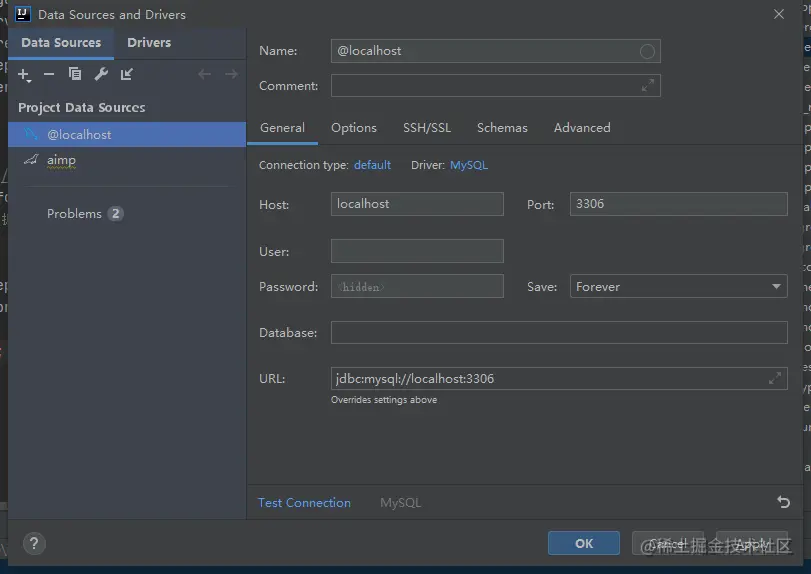Click the MySQL label near Test Connection

[400, 503]
